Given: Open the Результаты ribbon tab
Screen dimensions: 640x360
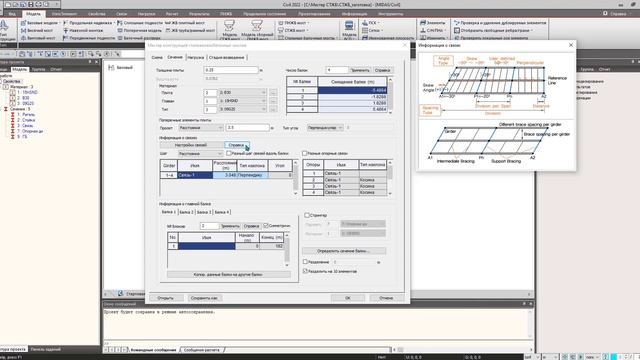Looking at the screenshot, I should point(199,13).
